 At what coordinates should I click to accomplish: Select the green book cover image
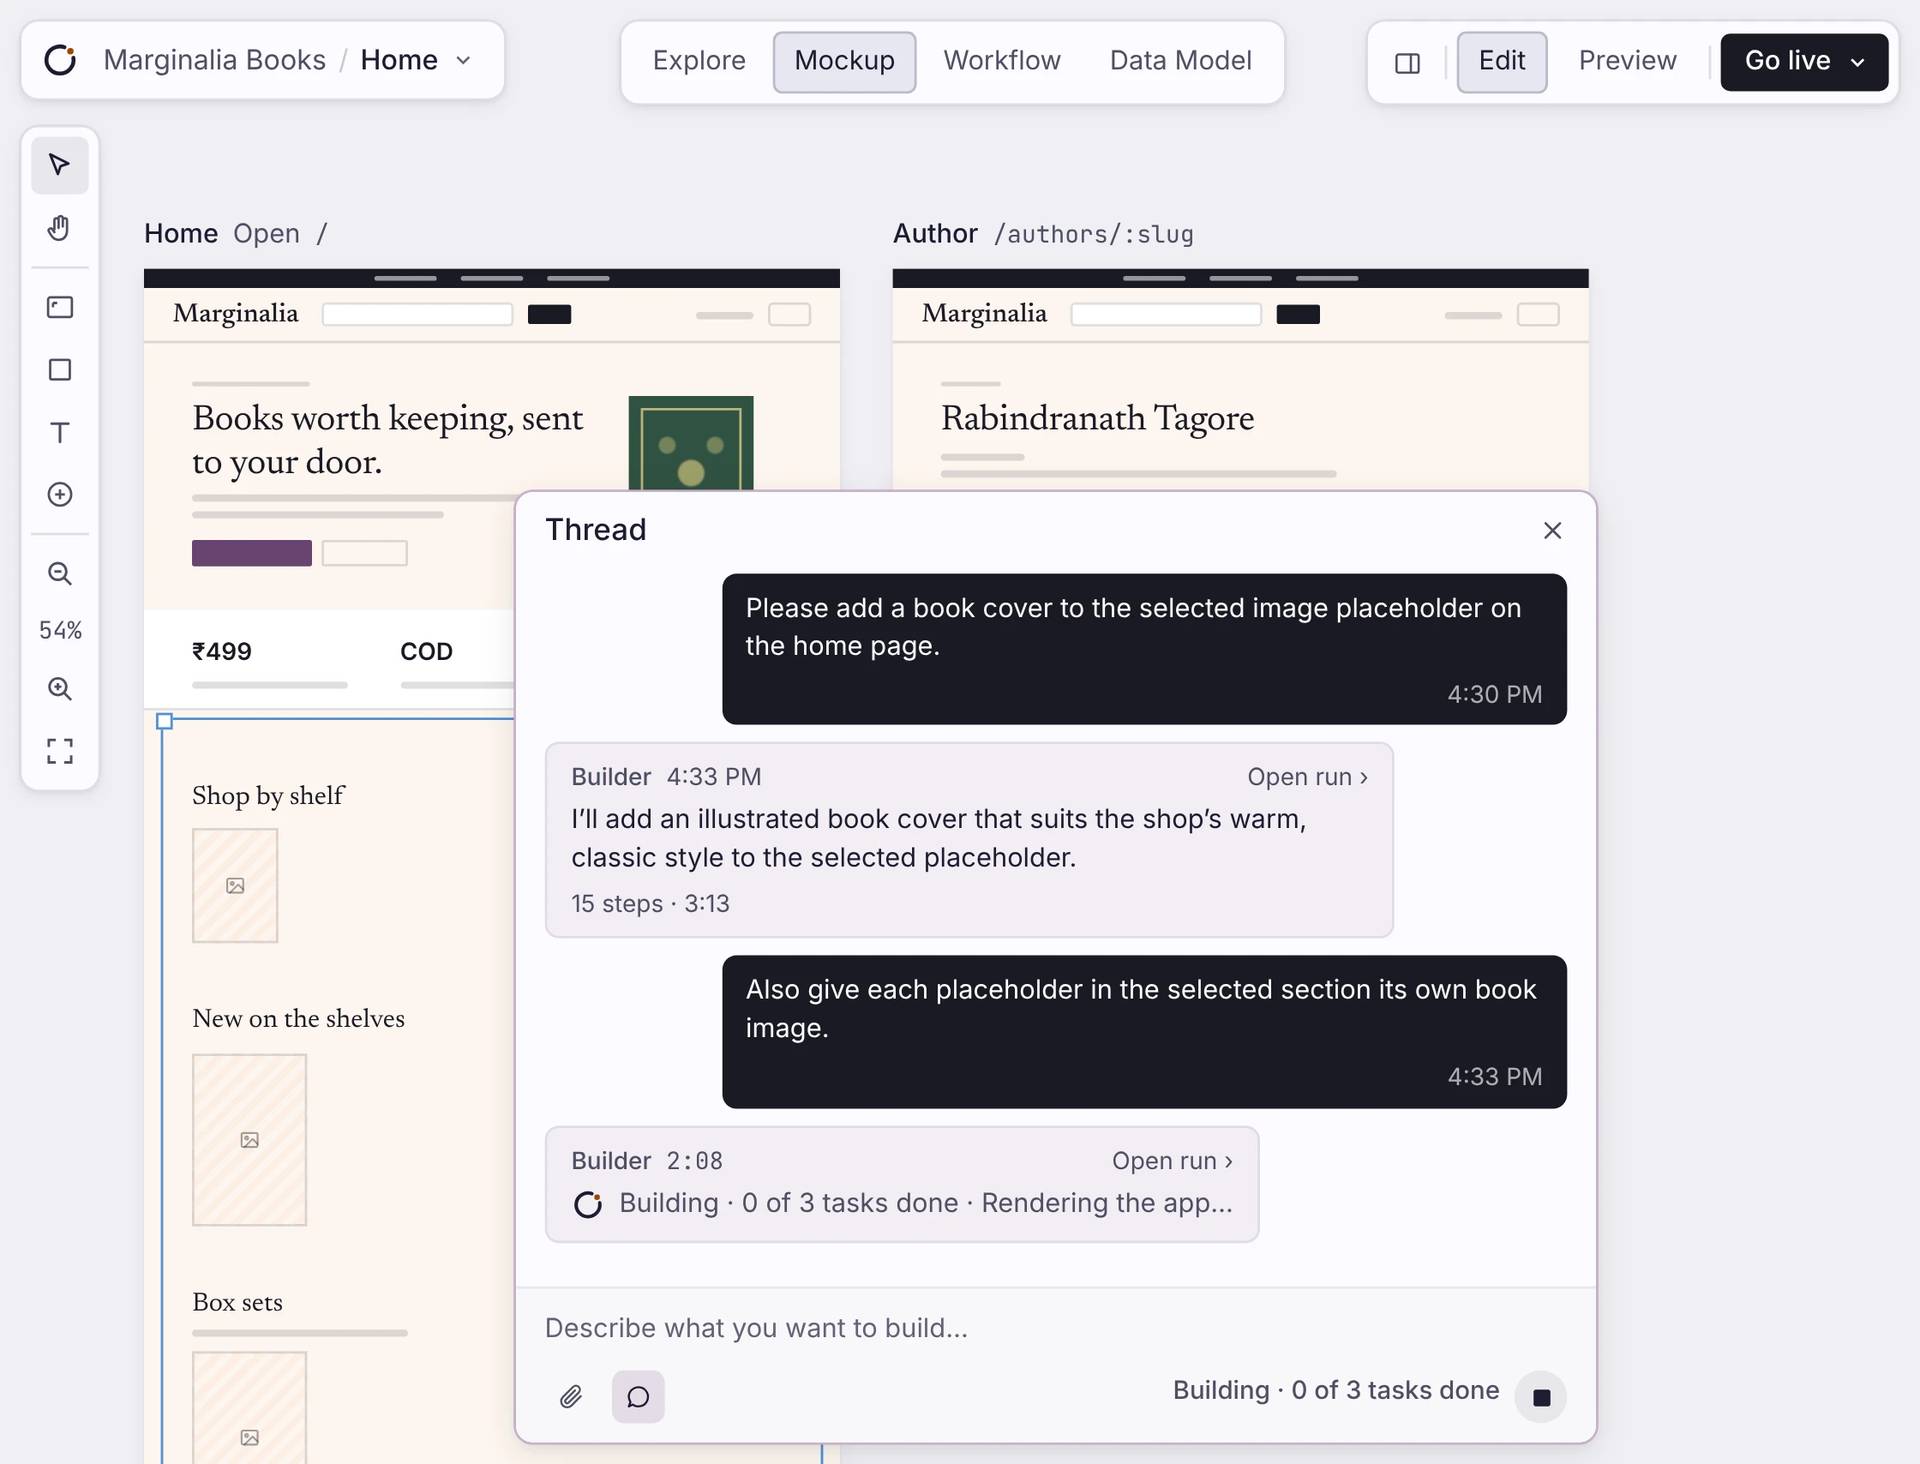pyautogui.click(x=690, y=443)
